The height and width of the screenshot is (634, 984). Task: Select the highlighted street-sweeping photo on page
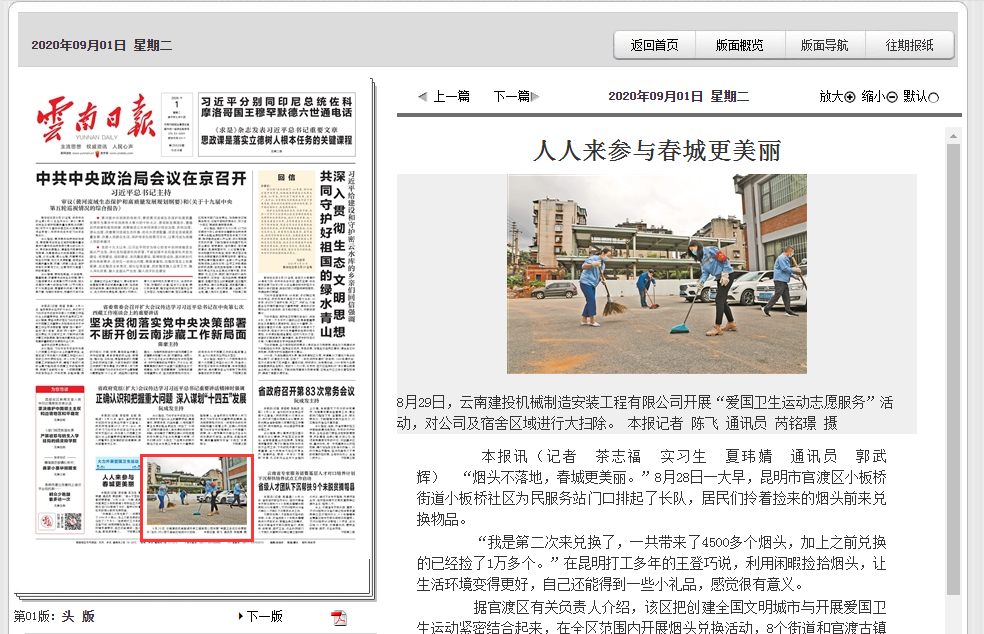[197, 497]
